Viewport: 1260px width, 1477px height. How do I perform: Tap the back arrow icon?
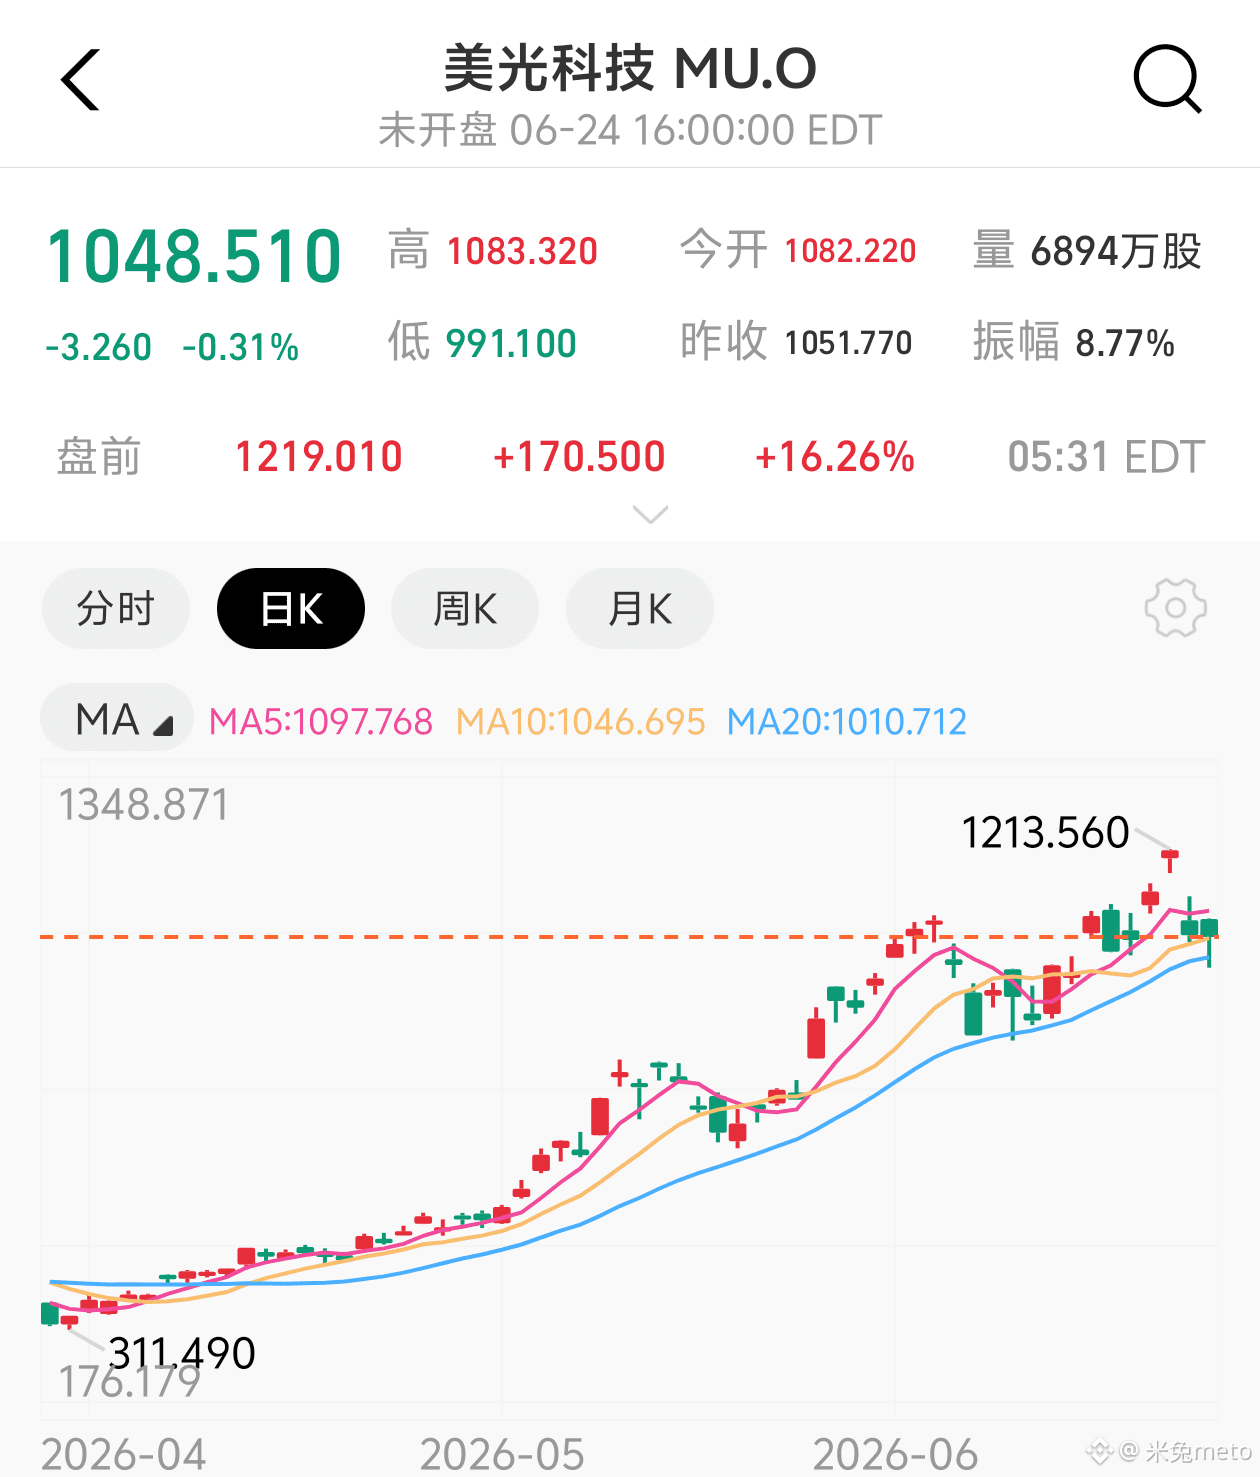[80, 80]
